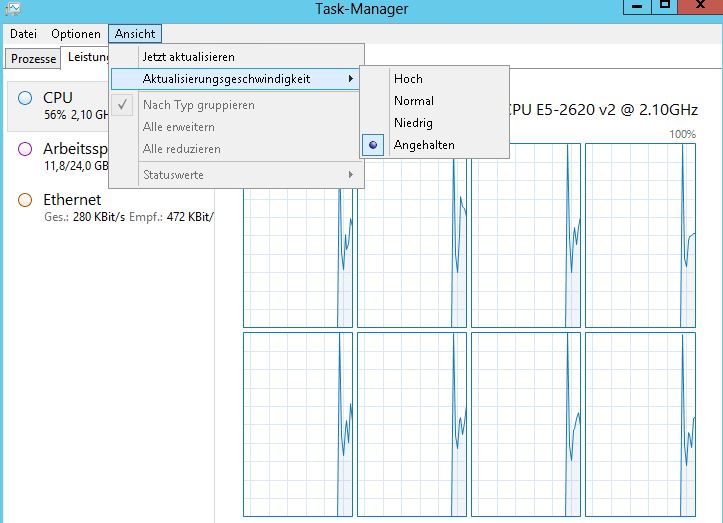
Task: Open the Datei menu
Action: coord(23,34)
